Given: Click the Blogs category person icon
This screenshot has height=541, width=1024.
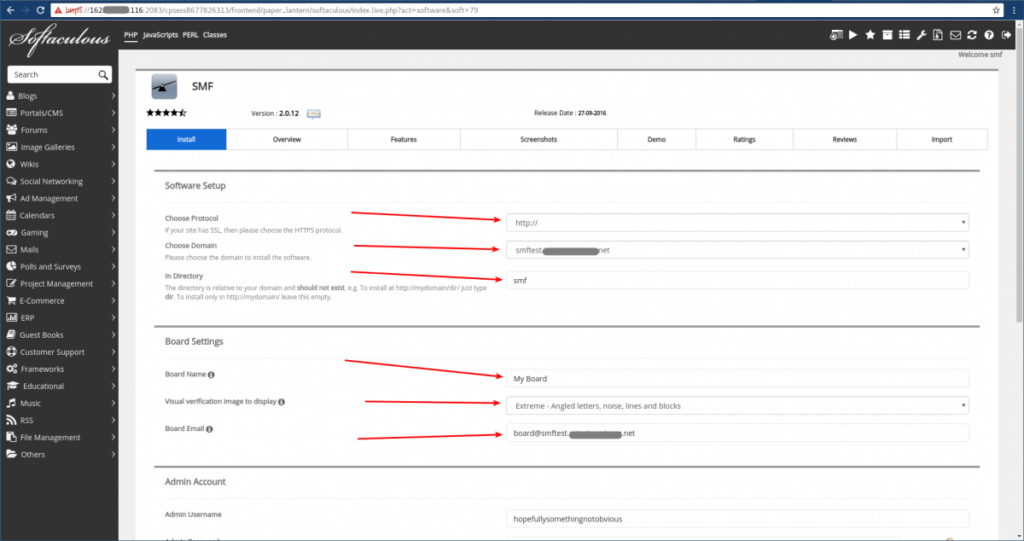Looking at the screenshot, I should [10, 95].
